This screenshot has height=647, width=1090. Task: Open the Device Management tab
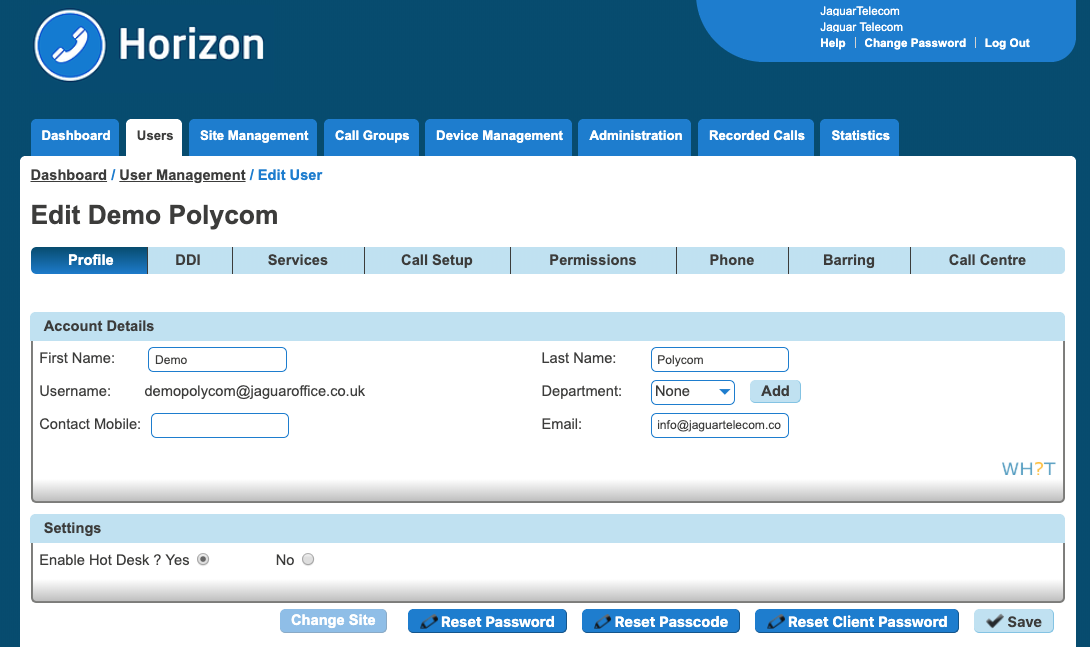499,136
